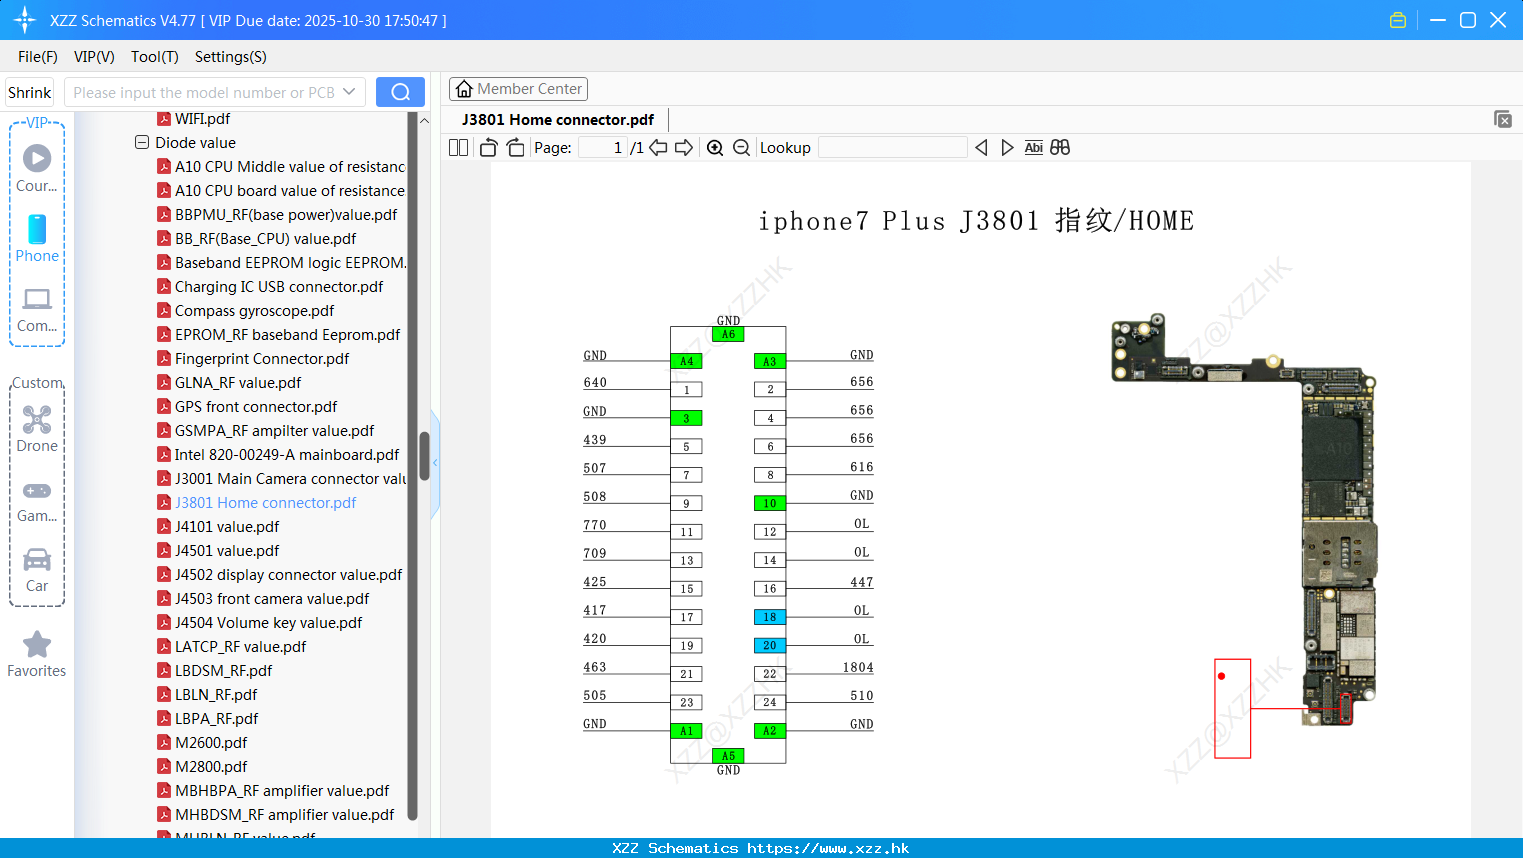Open the VIP menu
The height and width of the screenshot is (858, 1523).
pyautogui.click(x=94, y=57)
